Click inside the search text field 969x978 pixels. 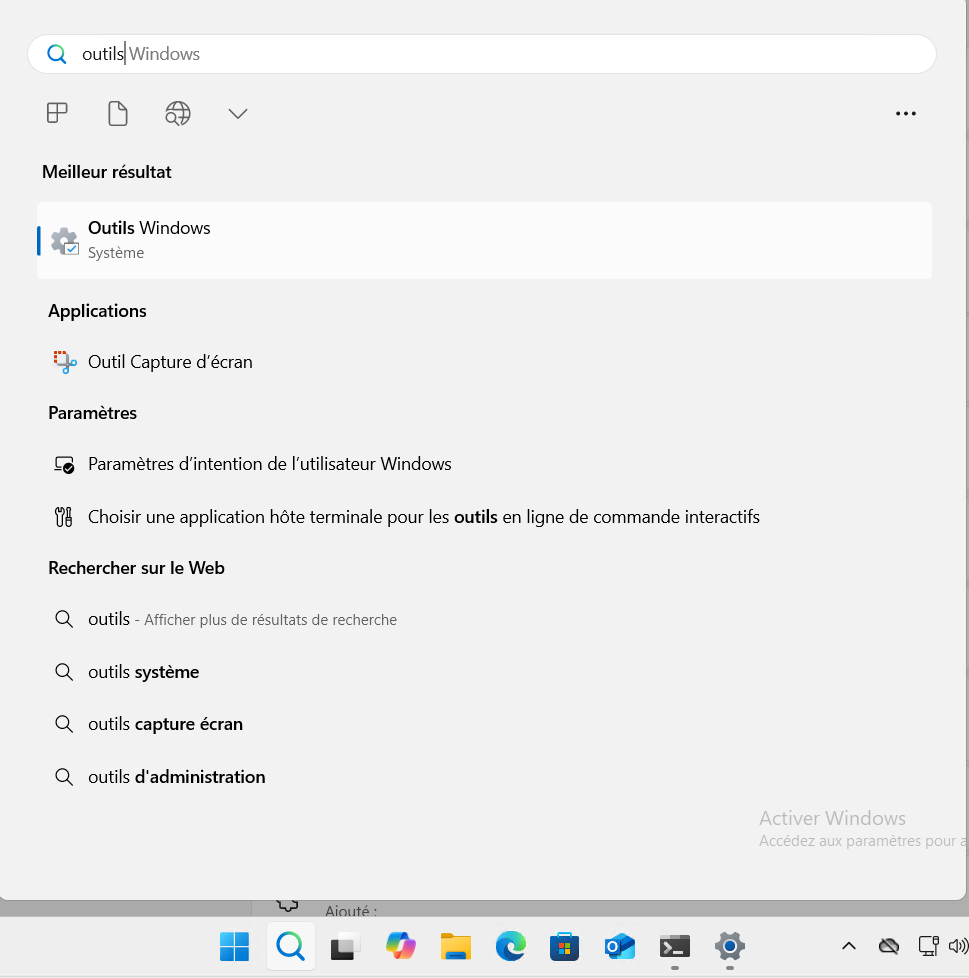coord(481,54)
